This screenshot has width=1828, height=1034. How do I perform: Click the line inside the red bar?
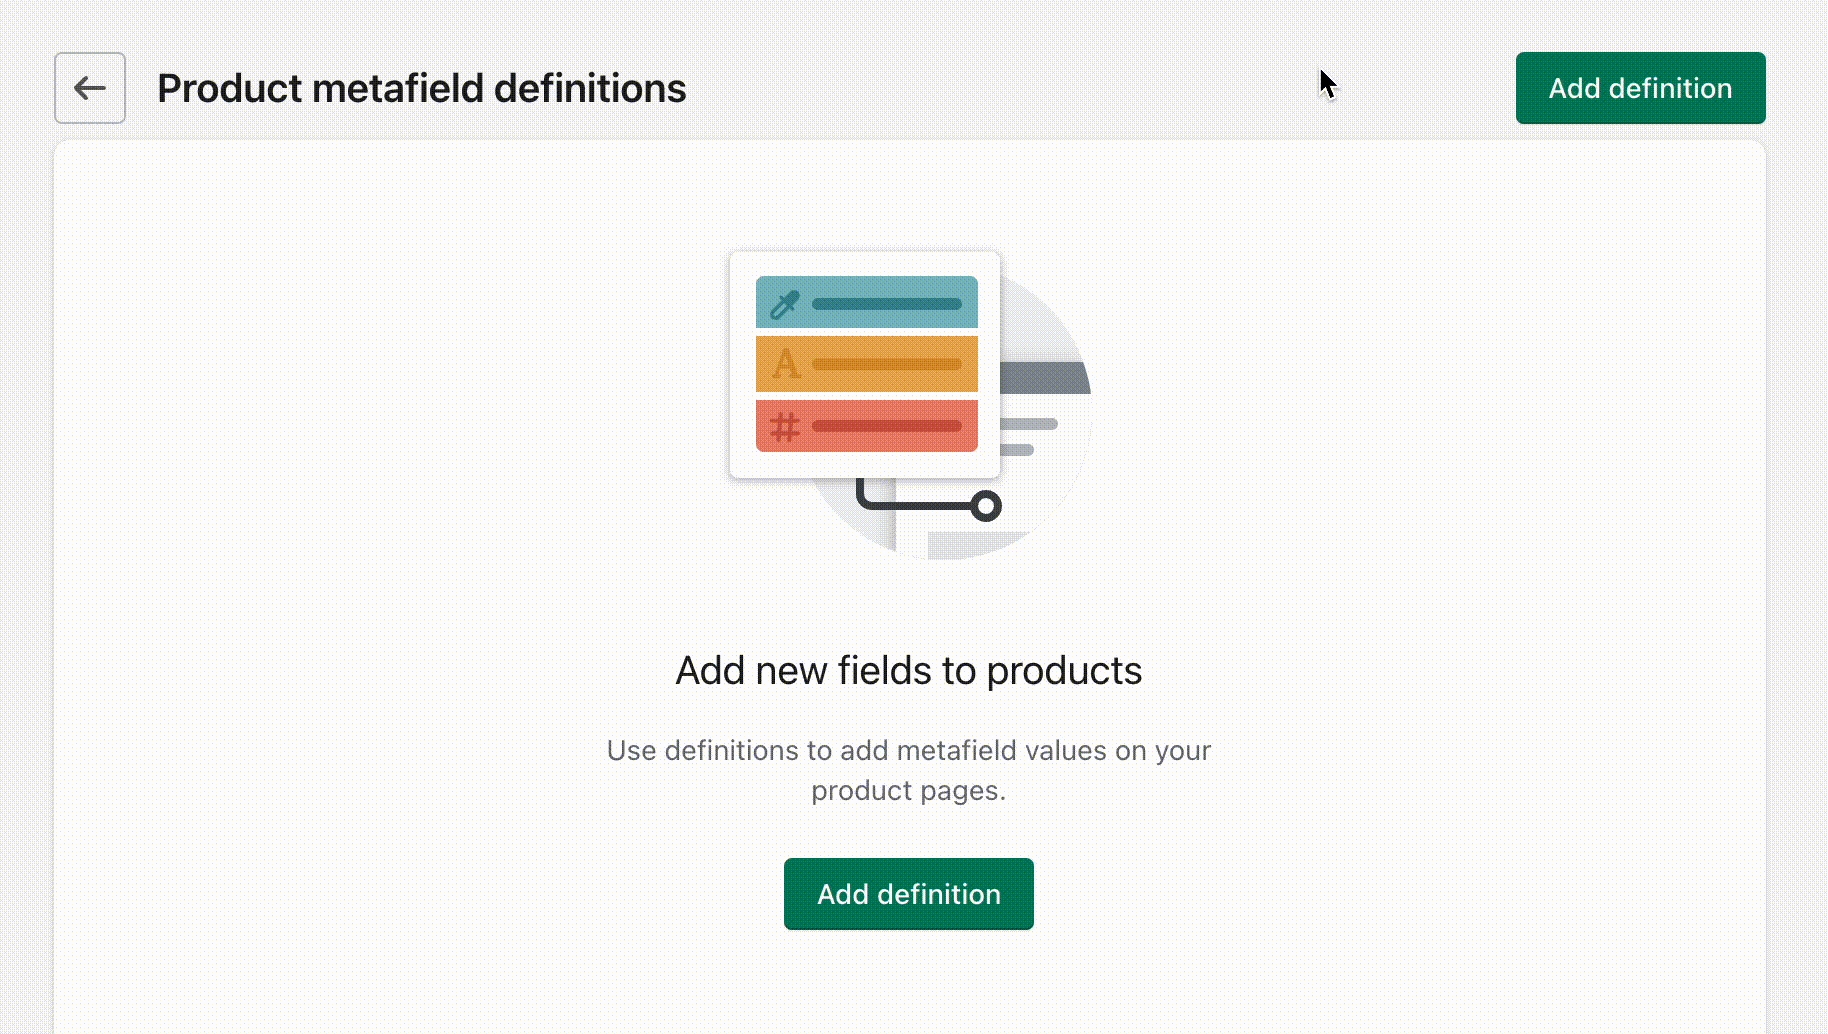[x=886, y=427]
